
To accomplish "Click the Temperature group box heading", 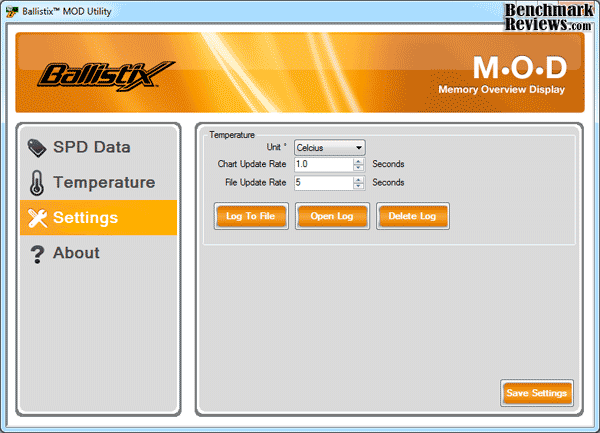I will tap(232, 135).
